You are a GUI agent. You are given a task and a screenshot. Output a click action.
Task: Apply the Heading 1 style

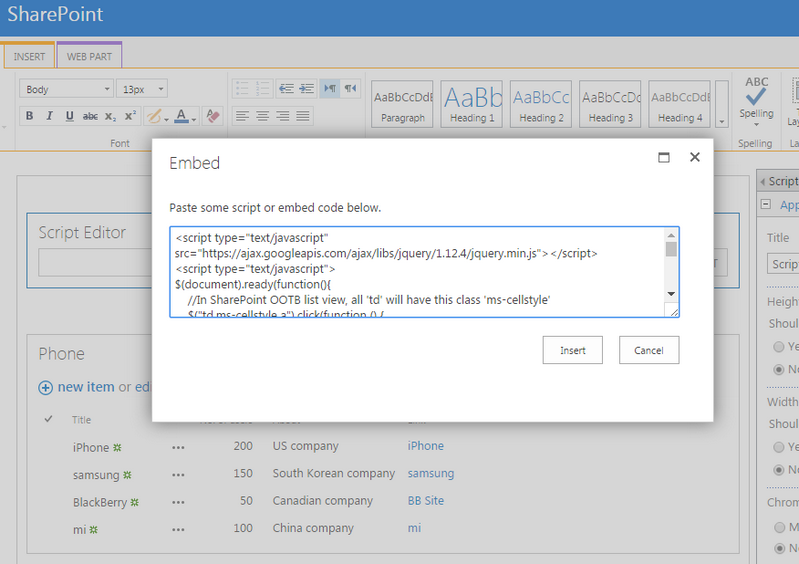click(471, 104)
